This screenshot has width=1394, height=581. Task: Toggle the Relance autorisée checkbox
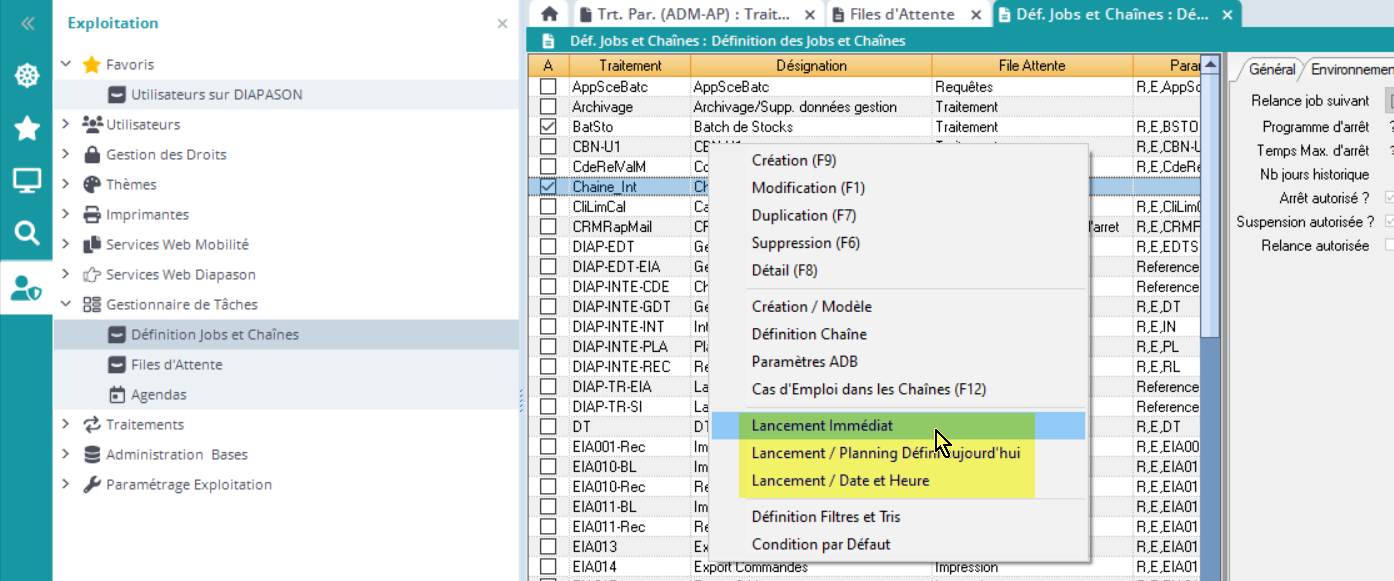click(1389, 245)
